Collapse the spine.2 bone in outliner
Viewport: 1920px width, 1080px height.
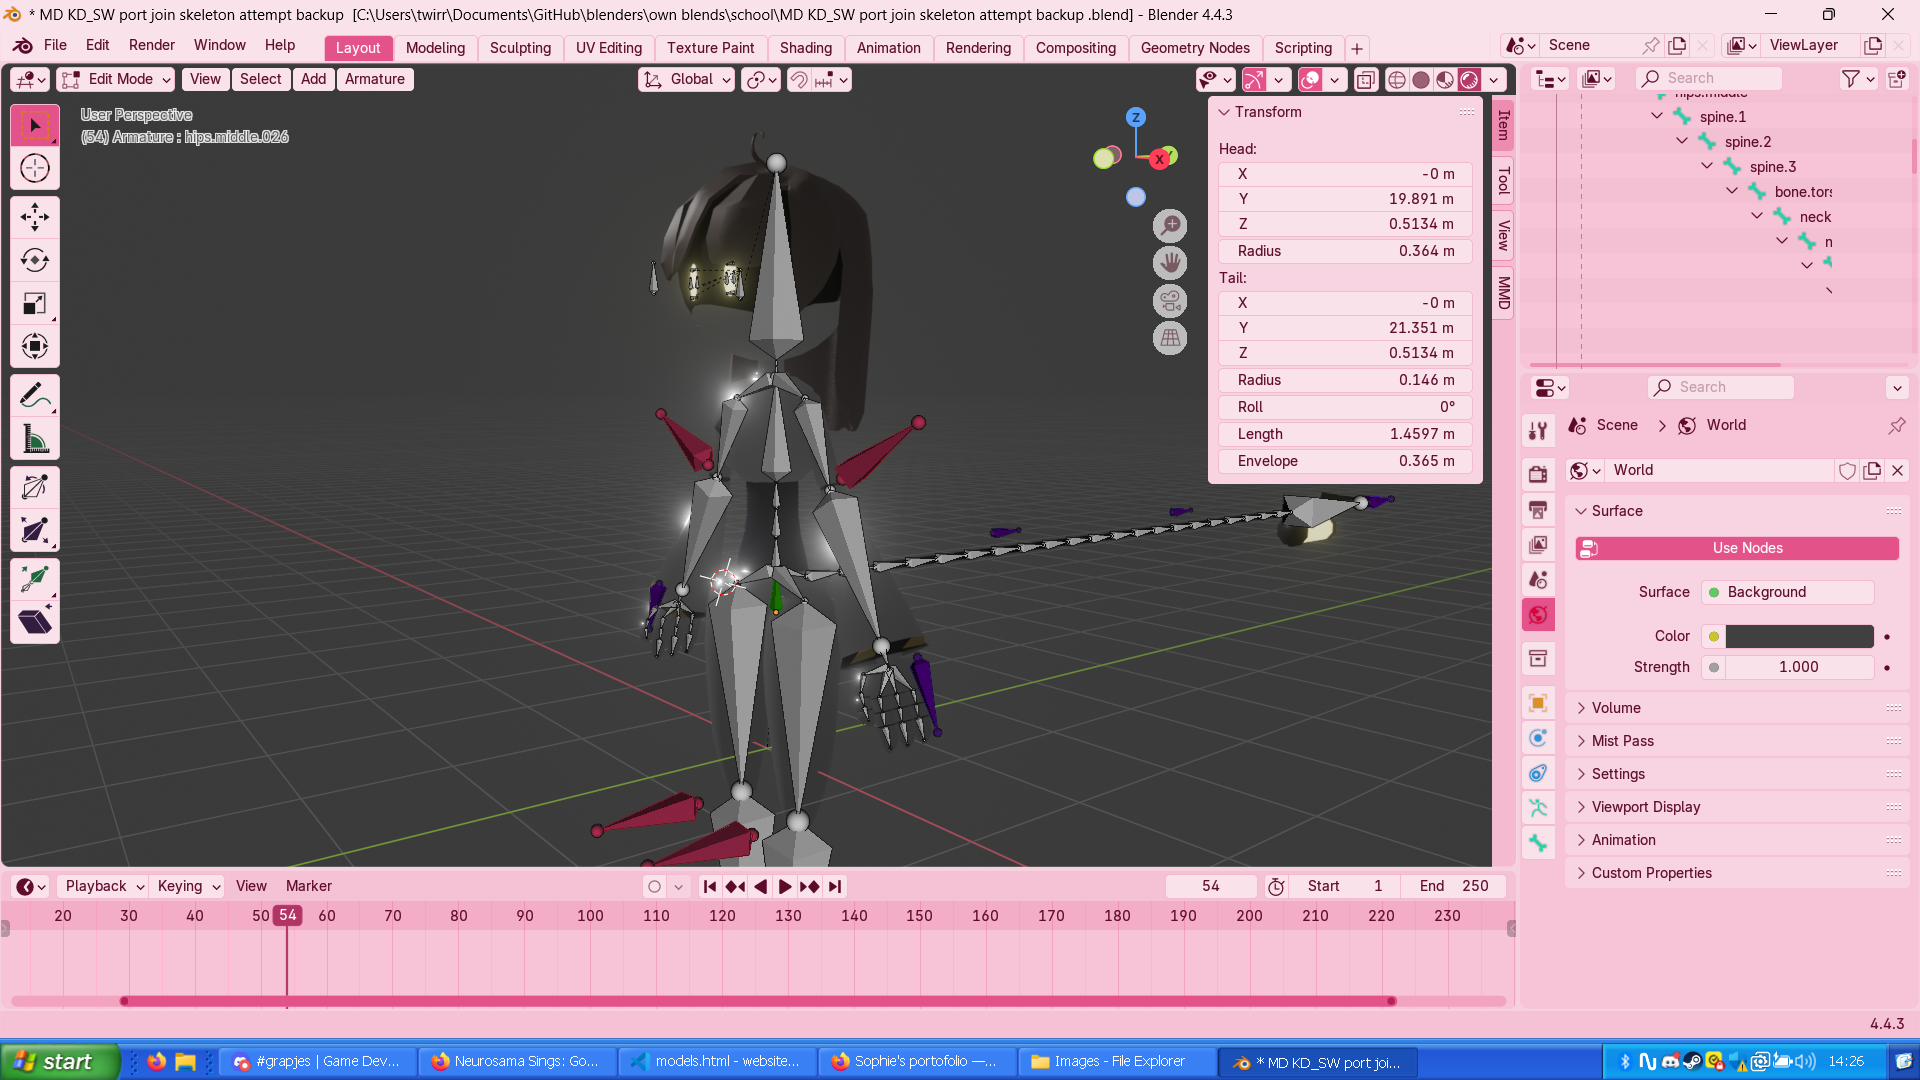(1682, 142)
